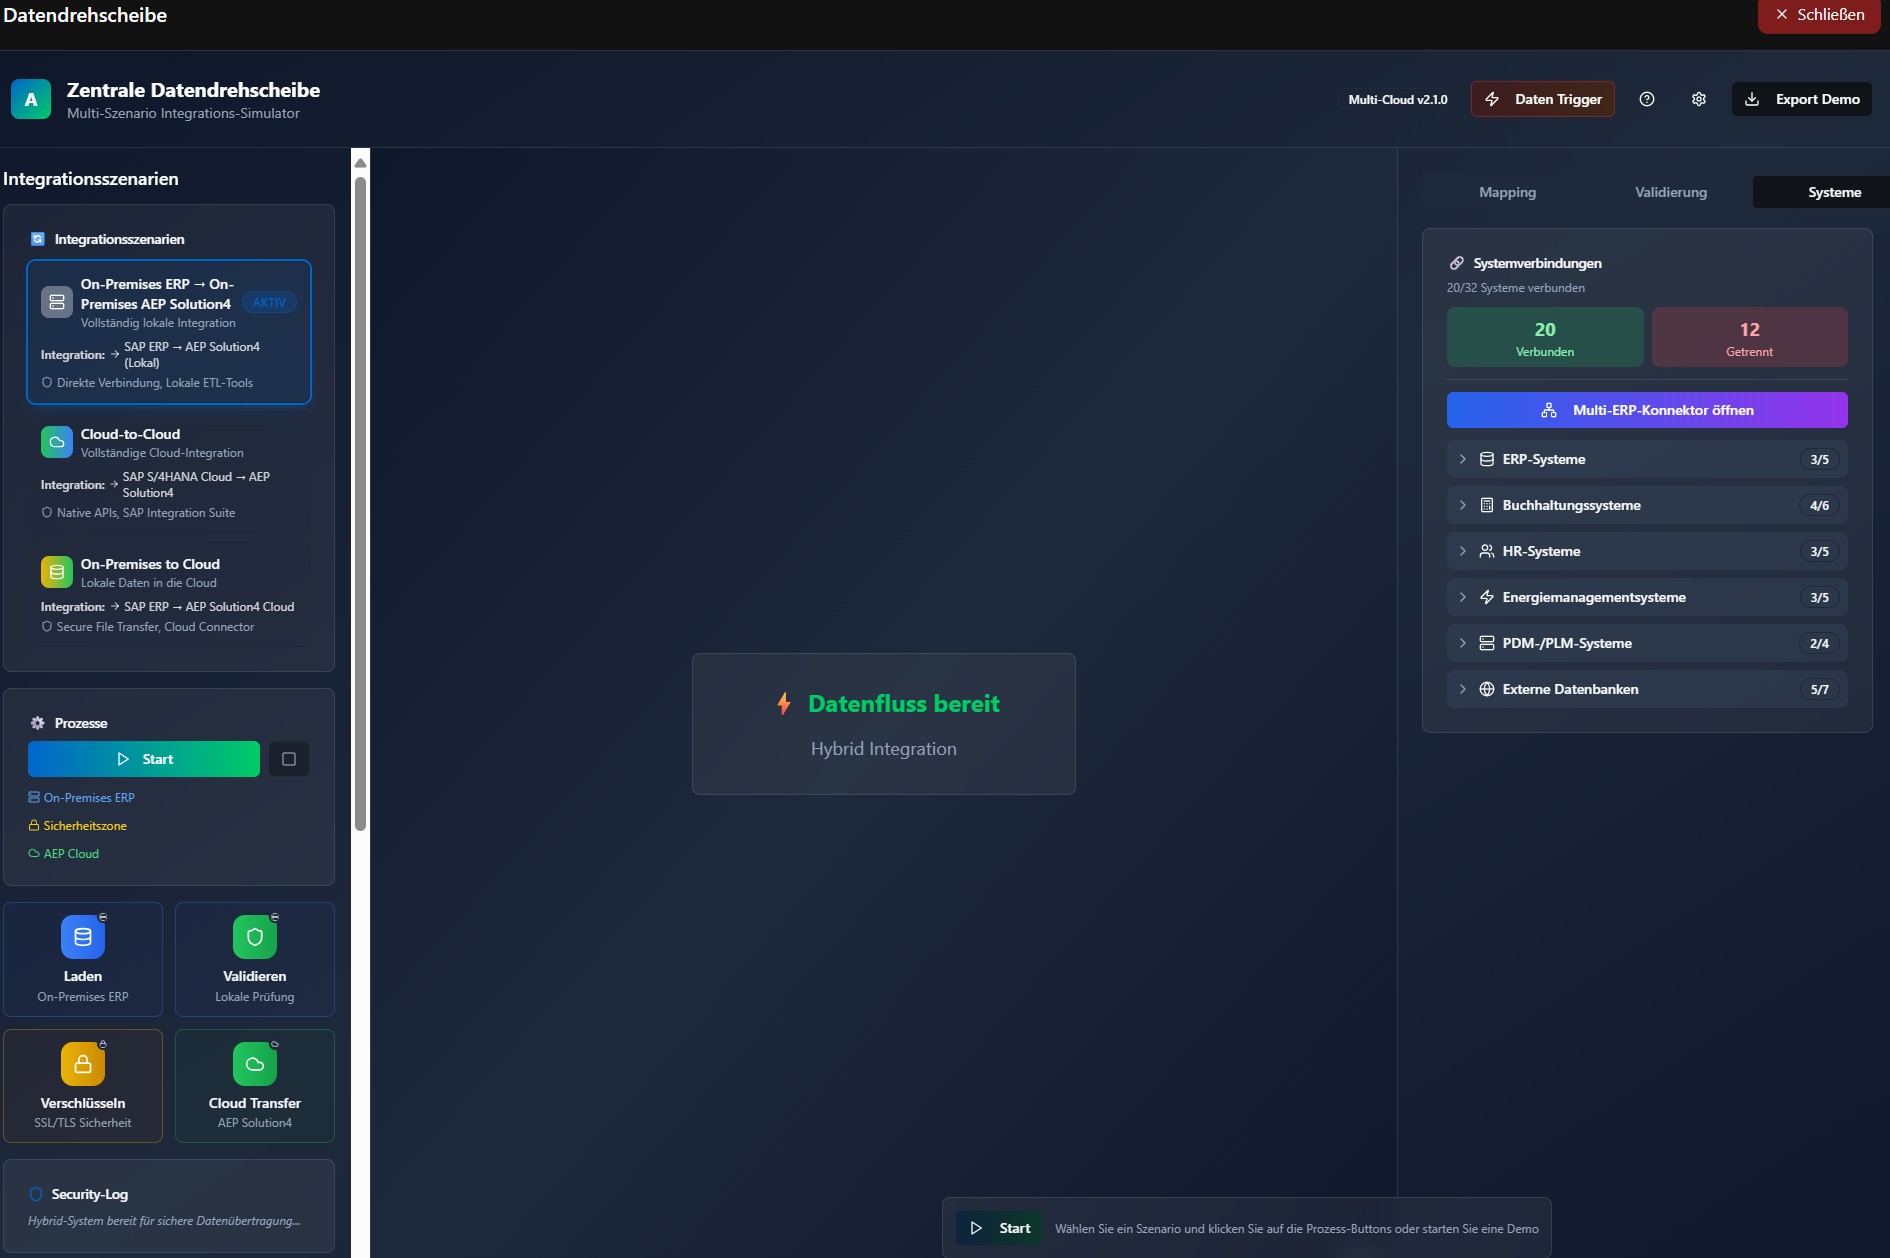Viewport: 1890px width, 1258px height.
Task: Click the Daten Trigger button
Action: tap(1542, 99)
